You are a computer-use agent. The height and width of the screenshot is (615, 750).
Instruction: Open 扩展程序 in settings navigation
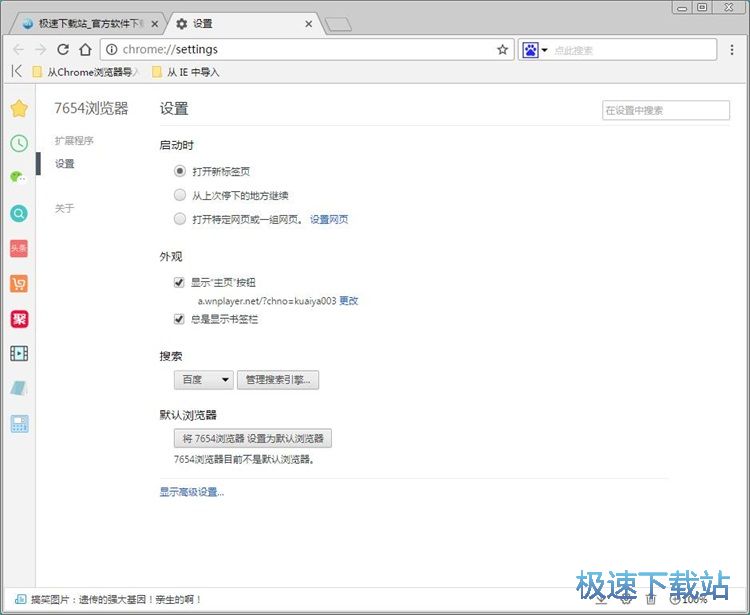click(x=74, y=141)
